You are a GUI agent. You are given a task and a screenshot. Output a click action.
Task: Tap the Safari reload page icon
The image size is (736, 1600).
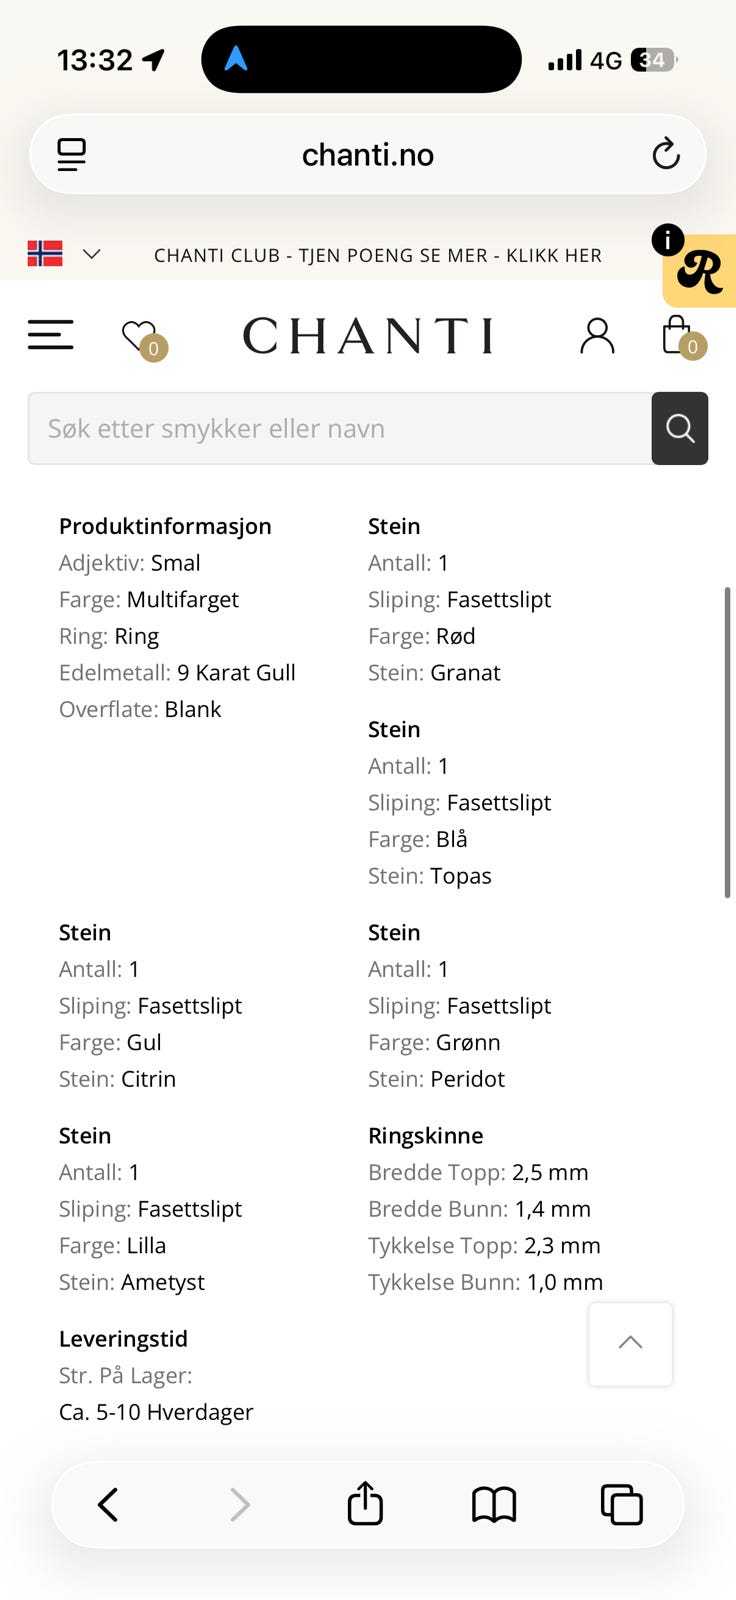666,154
